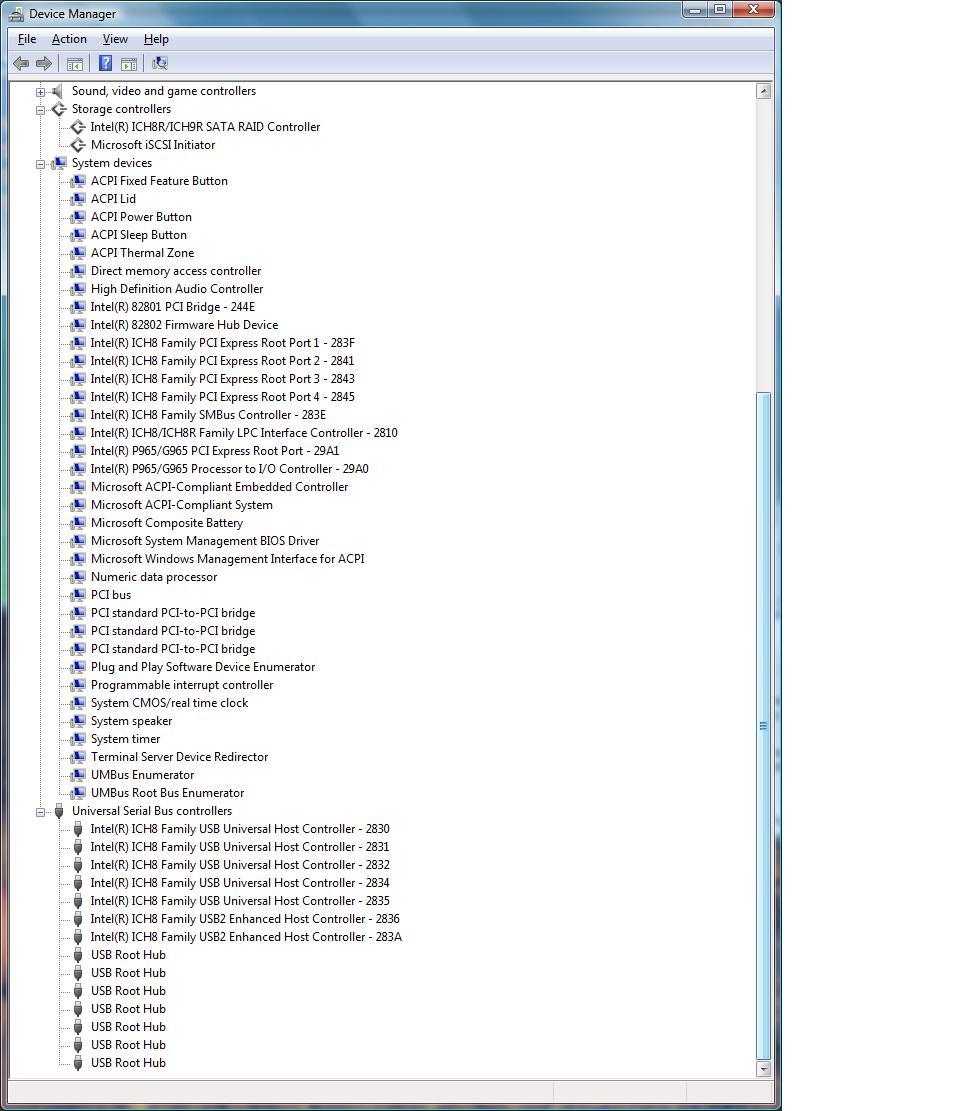
Task: Select ACPI Power Button entry
Action: click(141, 217)
